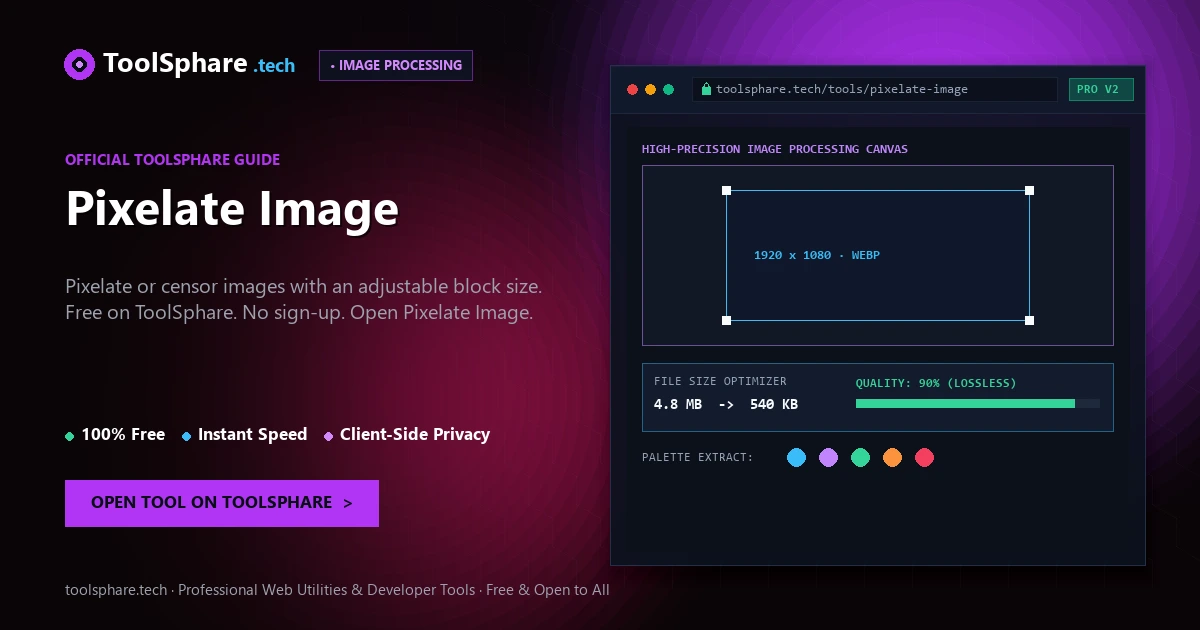
Task: Click the PRO V2 badge
Action: [1101, 89]
